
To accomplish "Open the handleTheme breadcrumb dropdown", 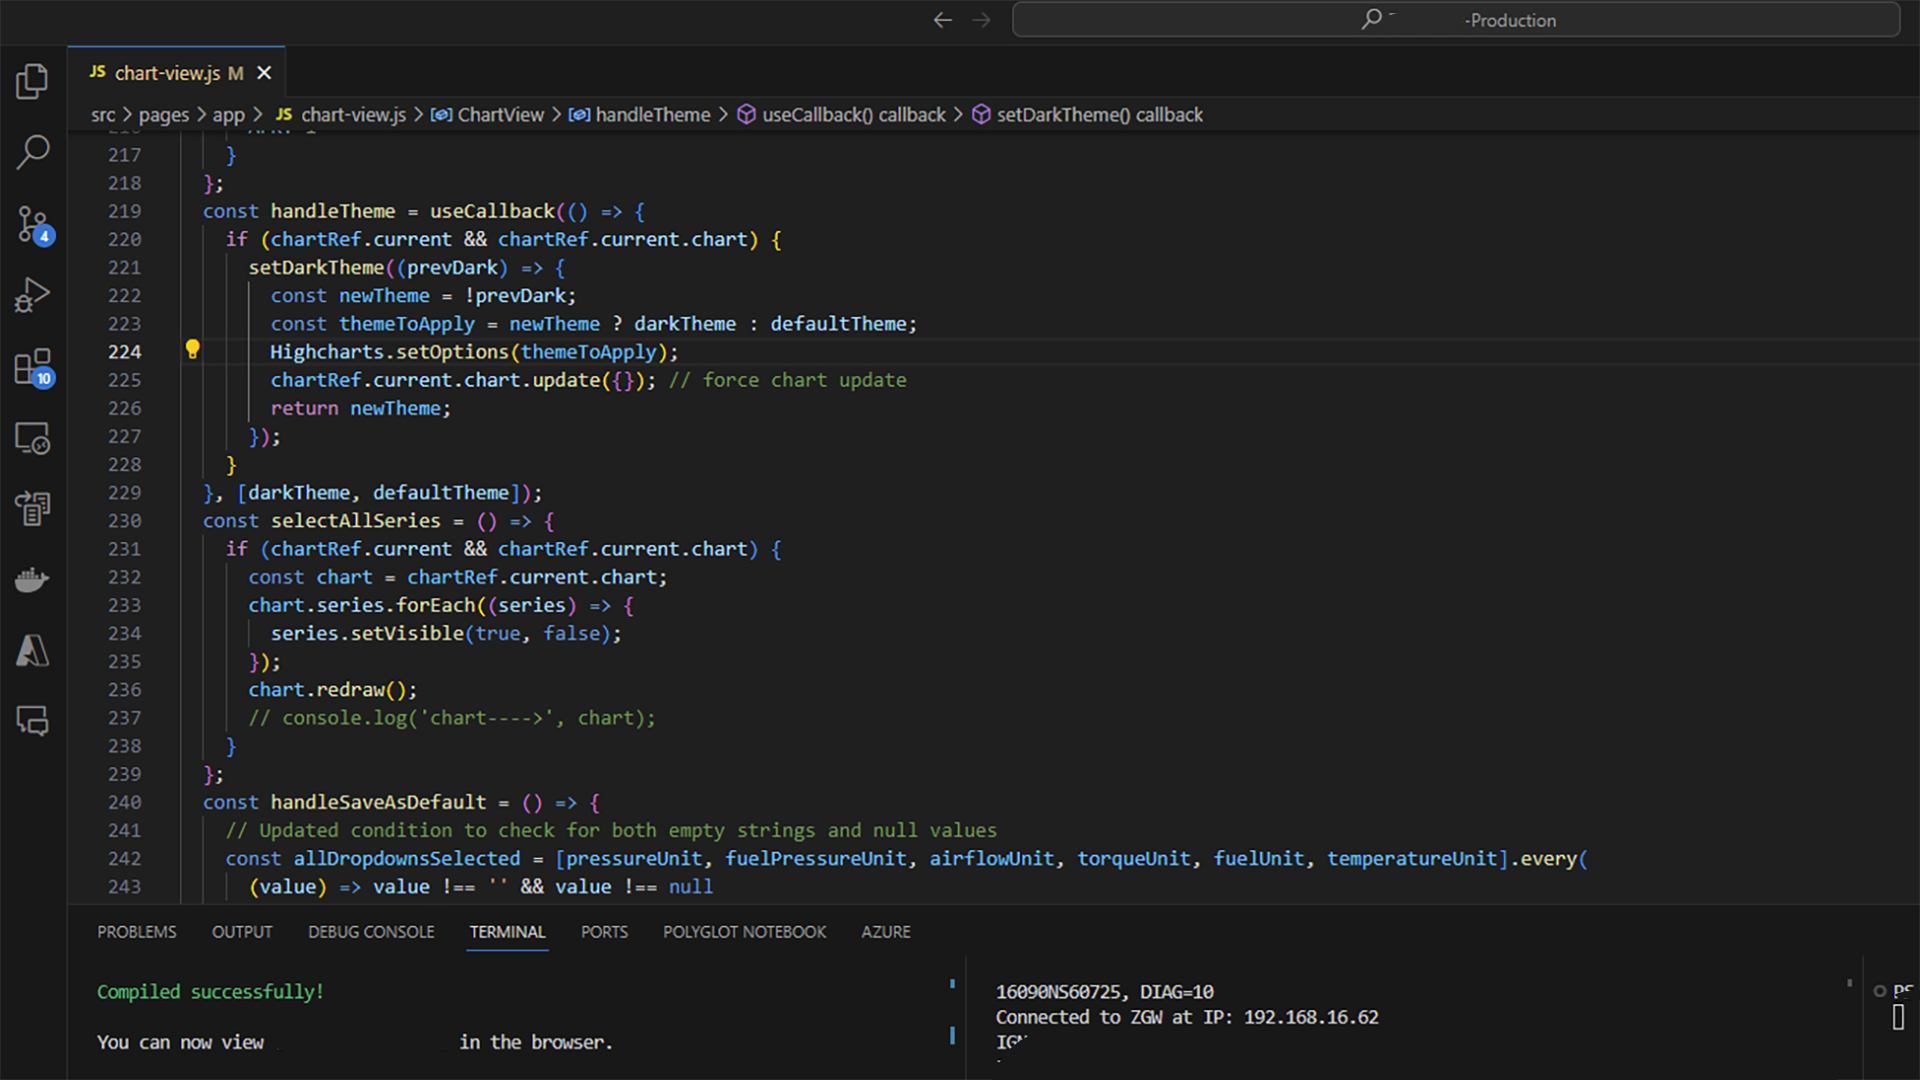I will click(x=651, y=114).
